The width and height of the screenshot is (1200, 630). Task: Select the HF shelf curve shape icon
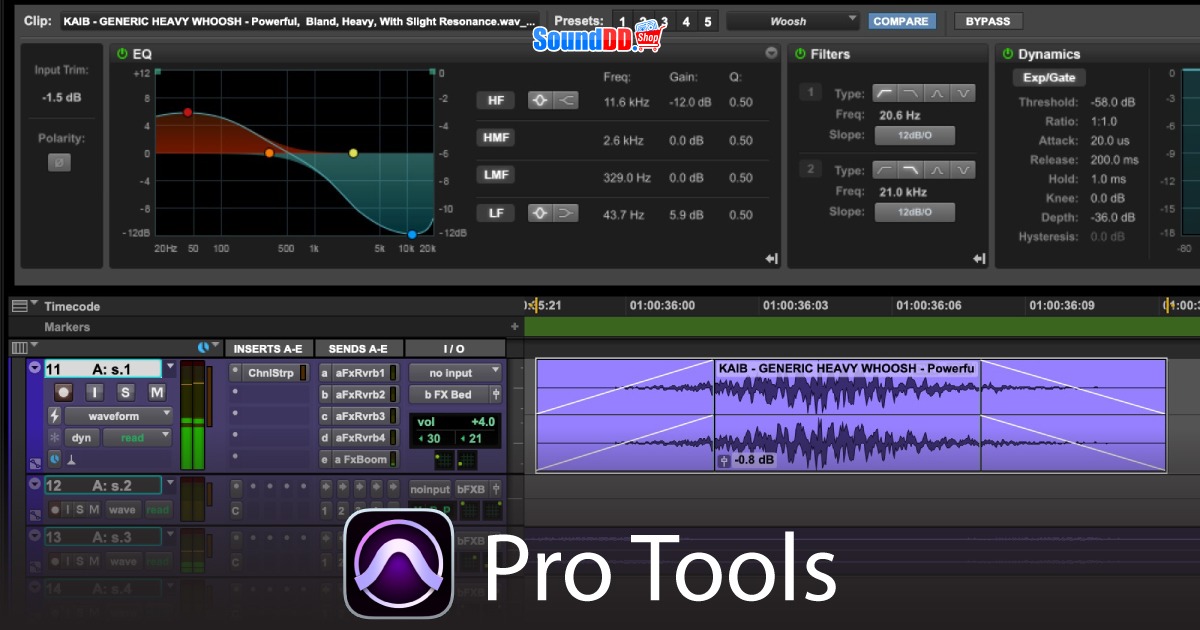[566, 100]
